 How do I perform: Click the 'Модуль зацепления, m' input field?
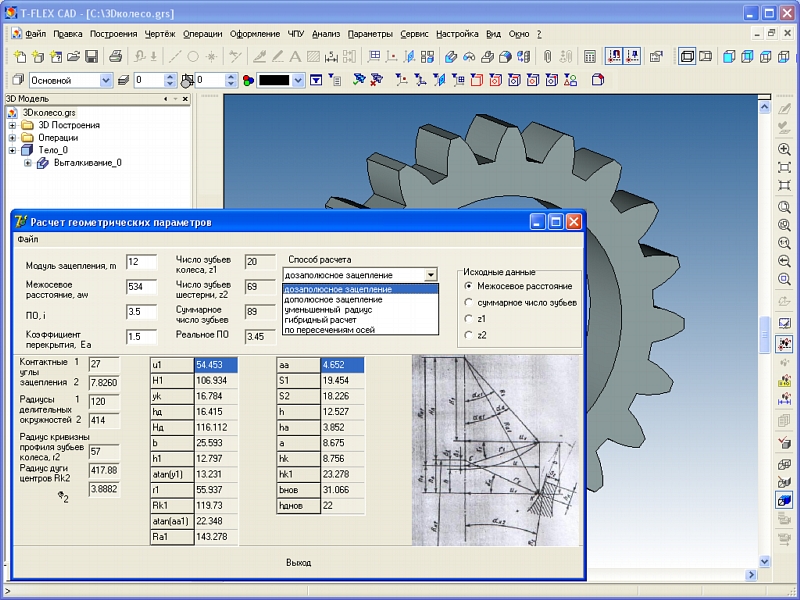pyautogui.click(x=141, y=262)
